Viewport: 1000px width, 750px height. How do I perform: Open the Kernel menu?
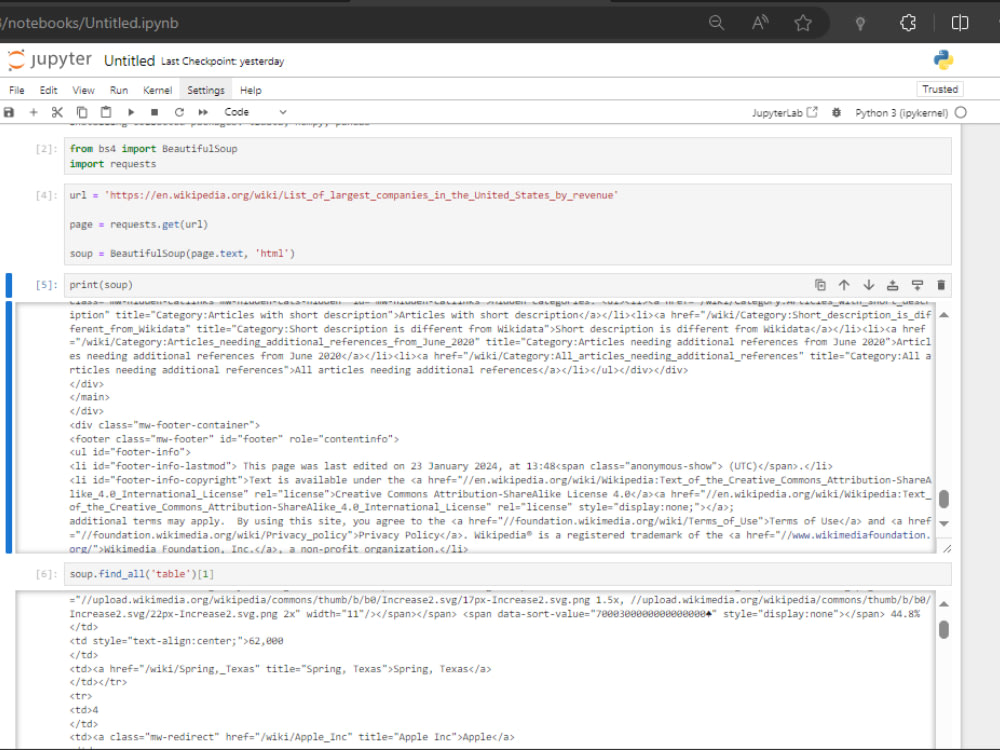157,89
